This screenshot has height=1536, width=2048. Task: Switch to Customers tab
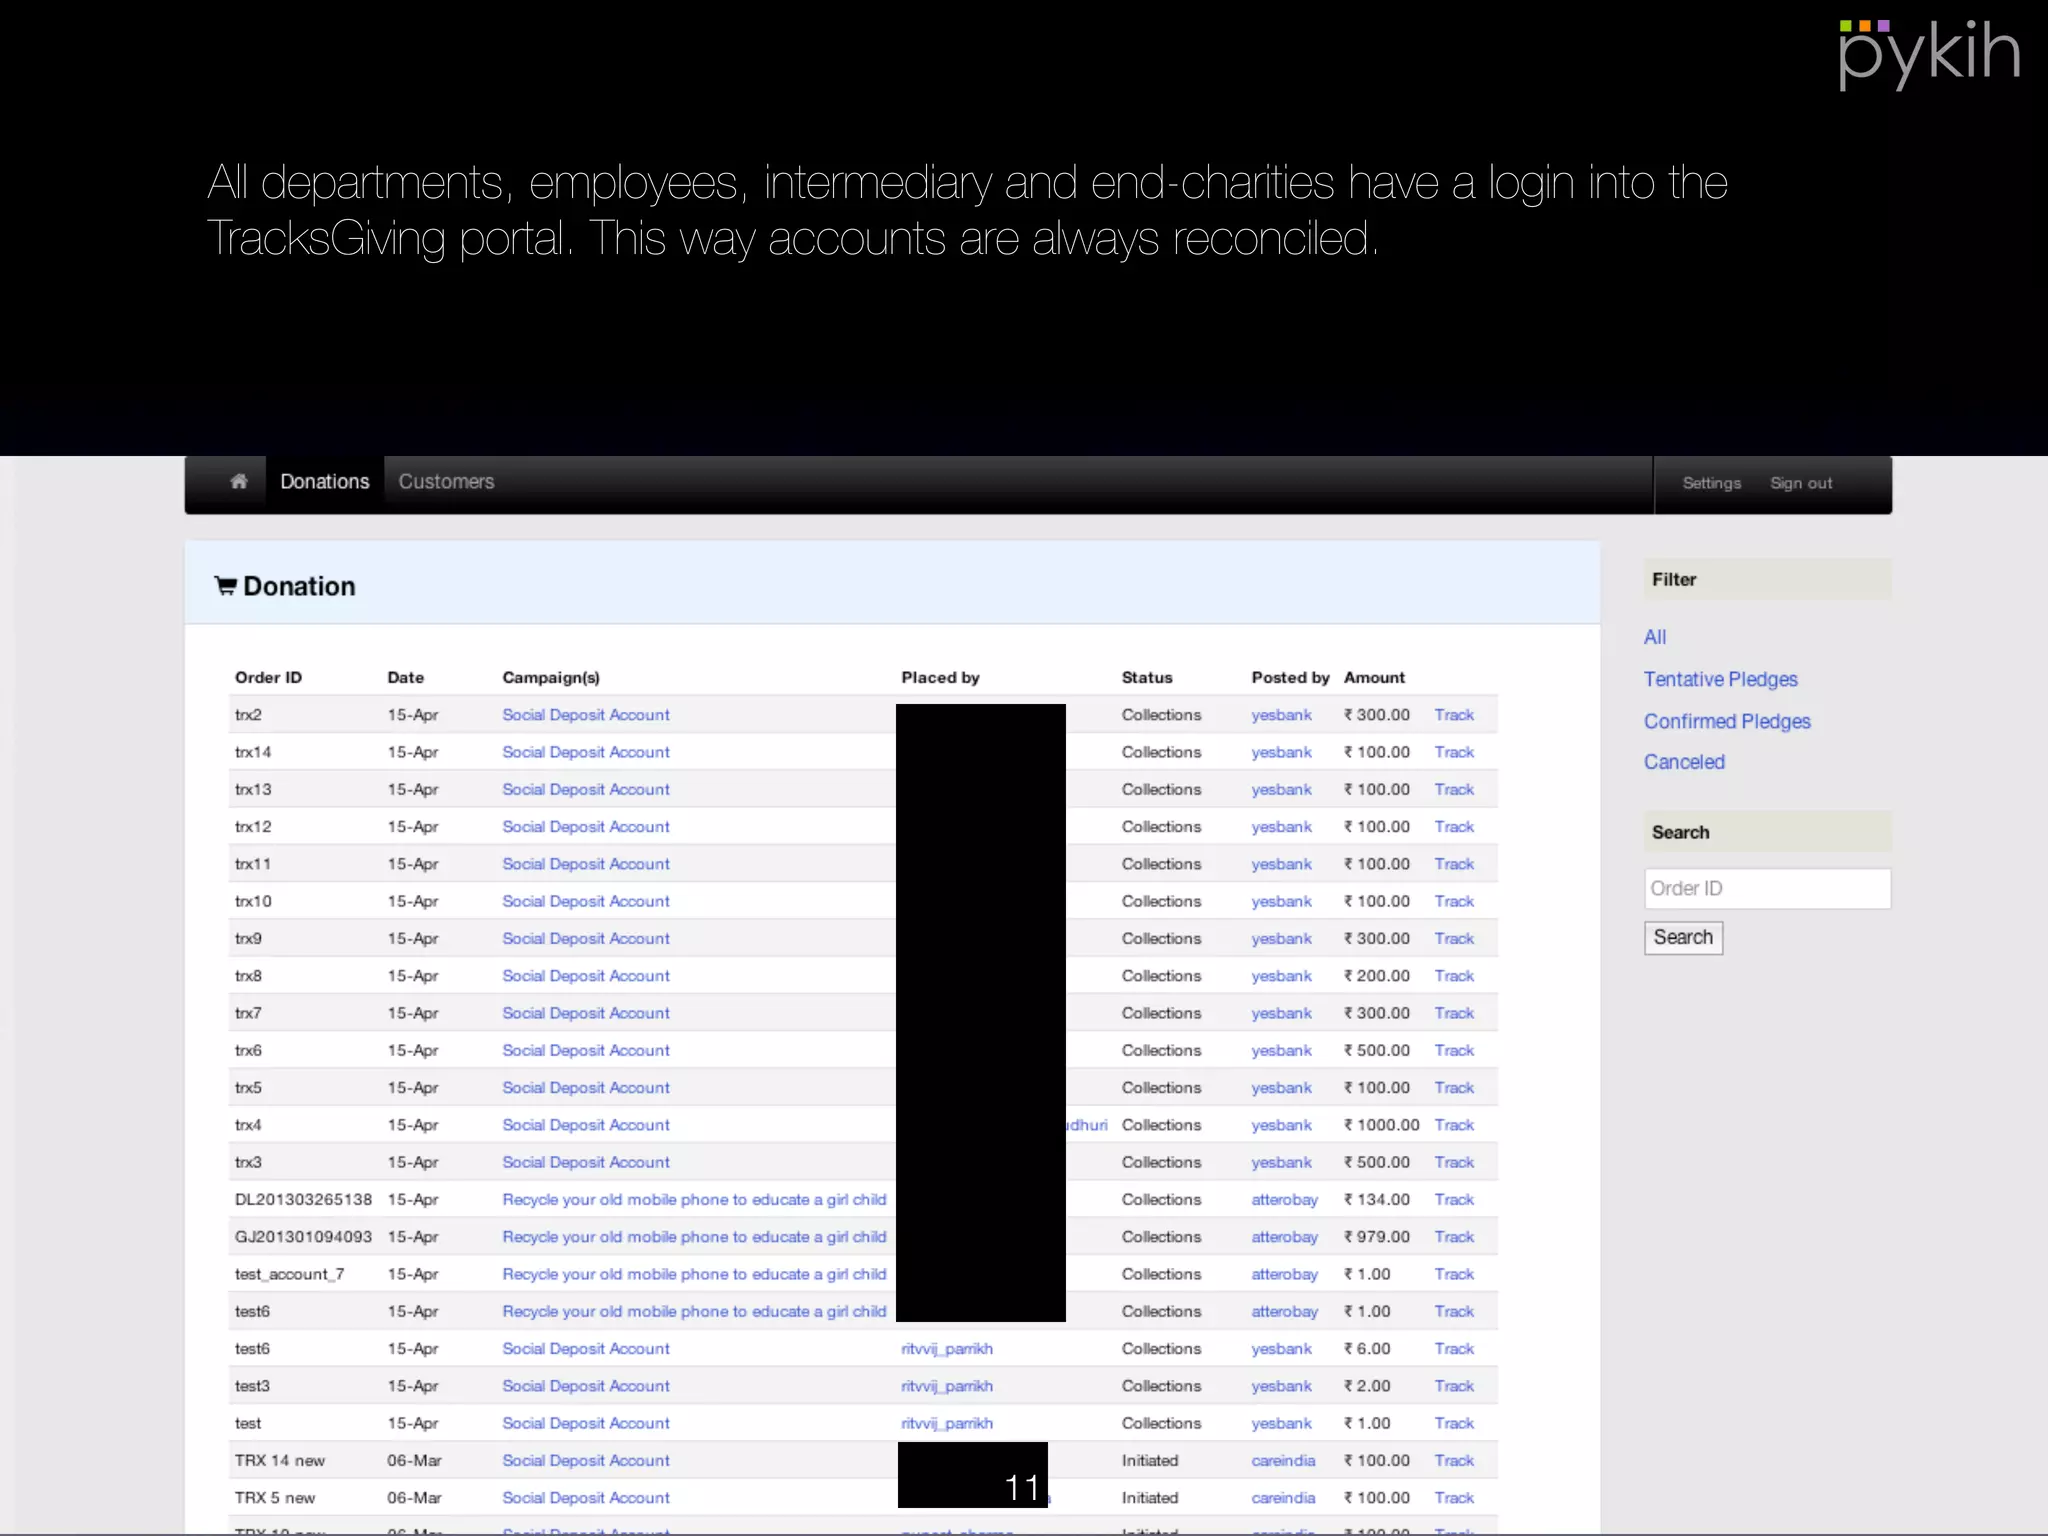[446, 482]
